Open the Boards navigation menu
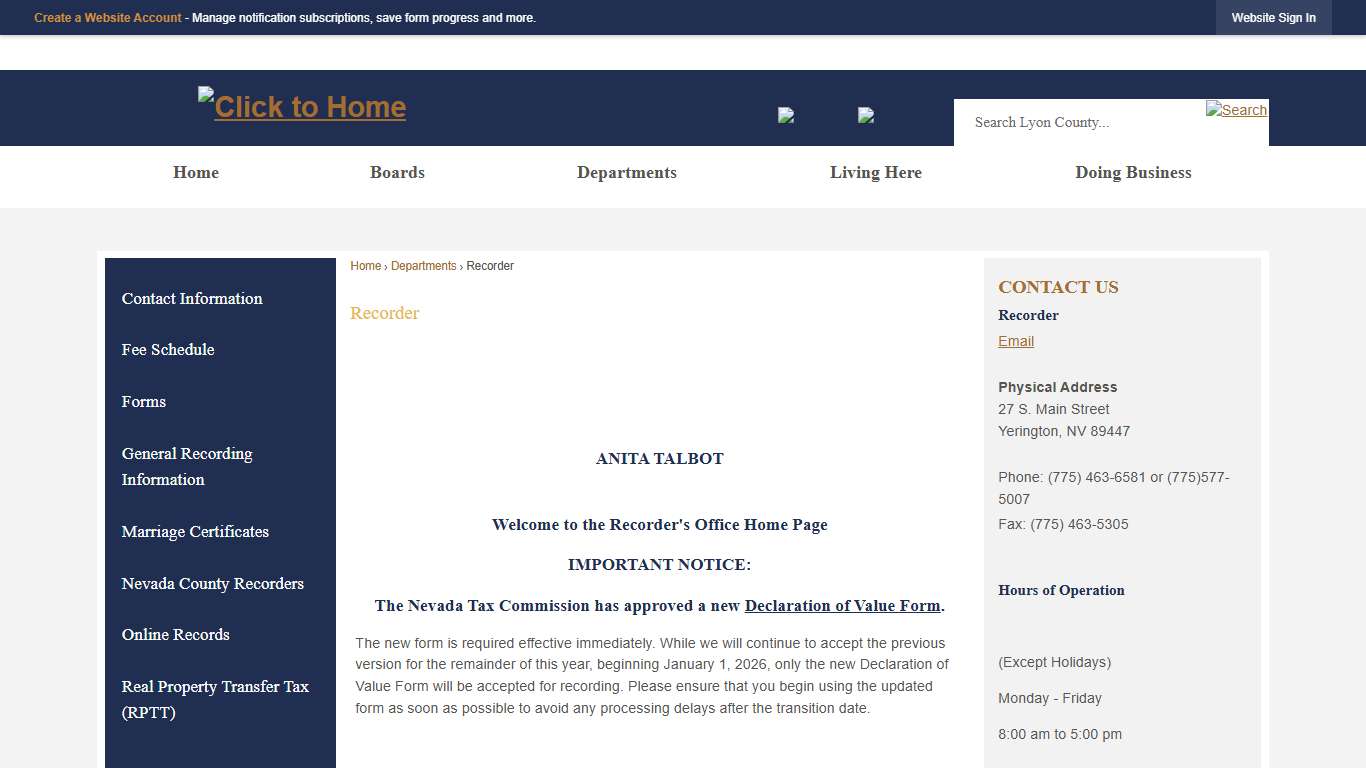 397,172
